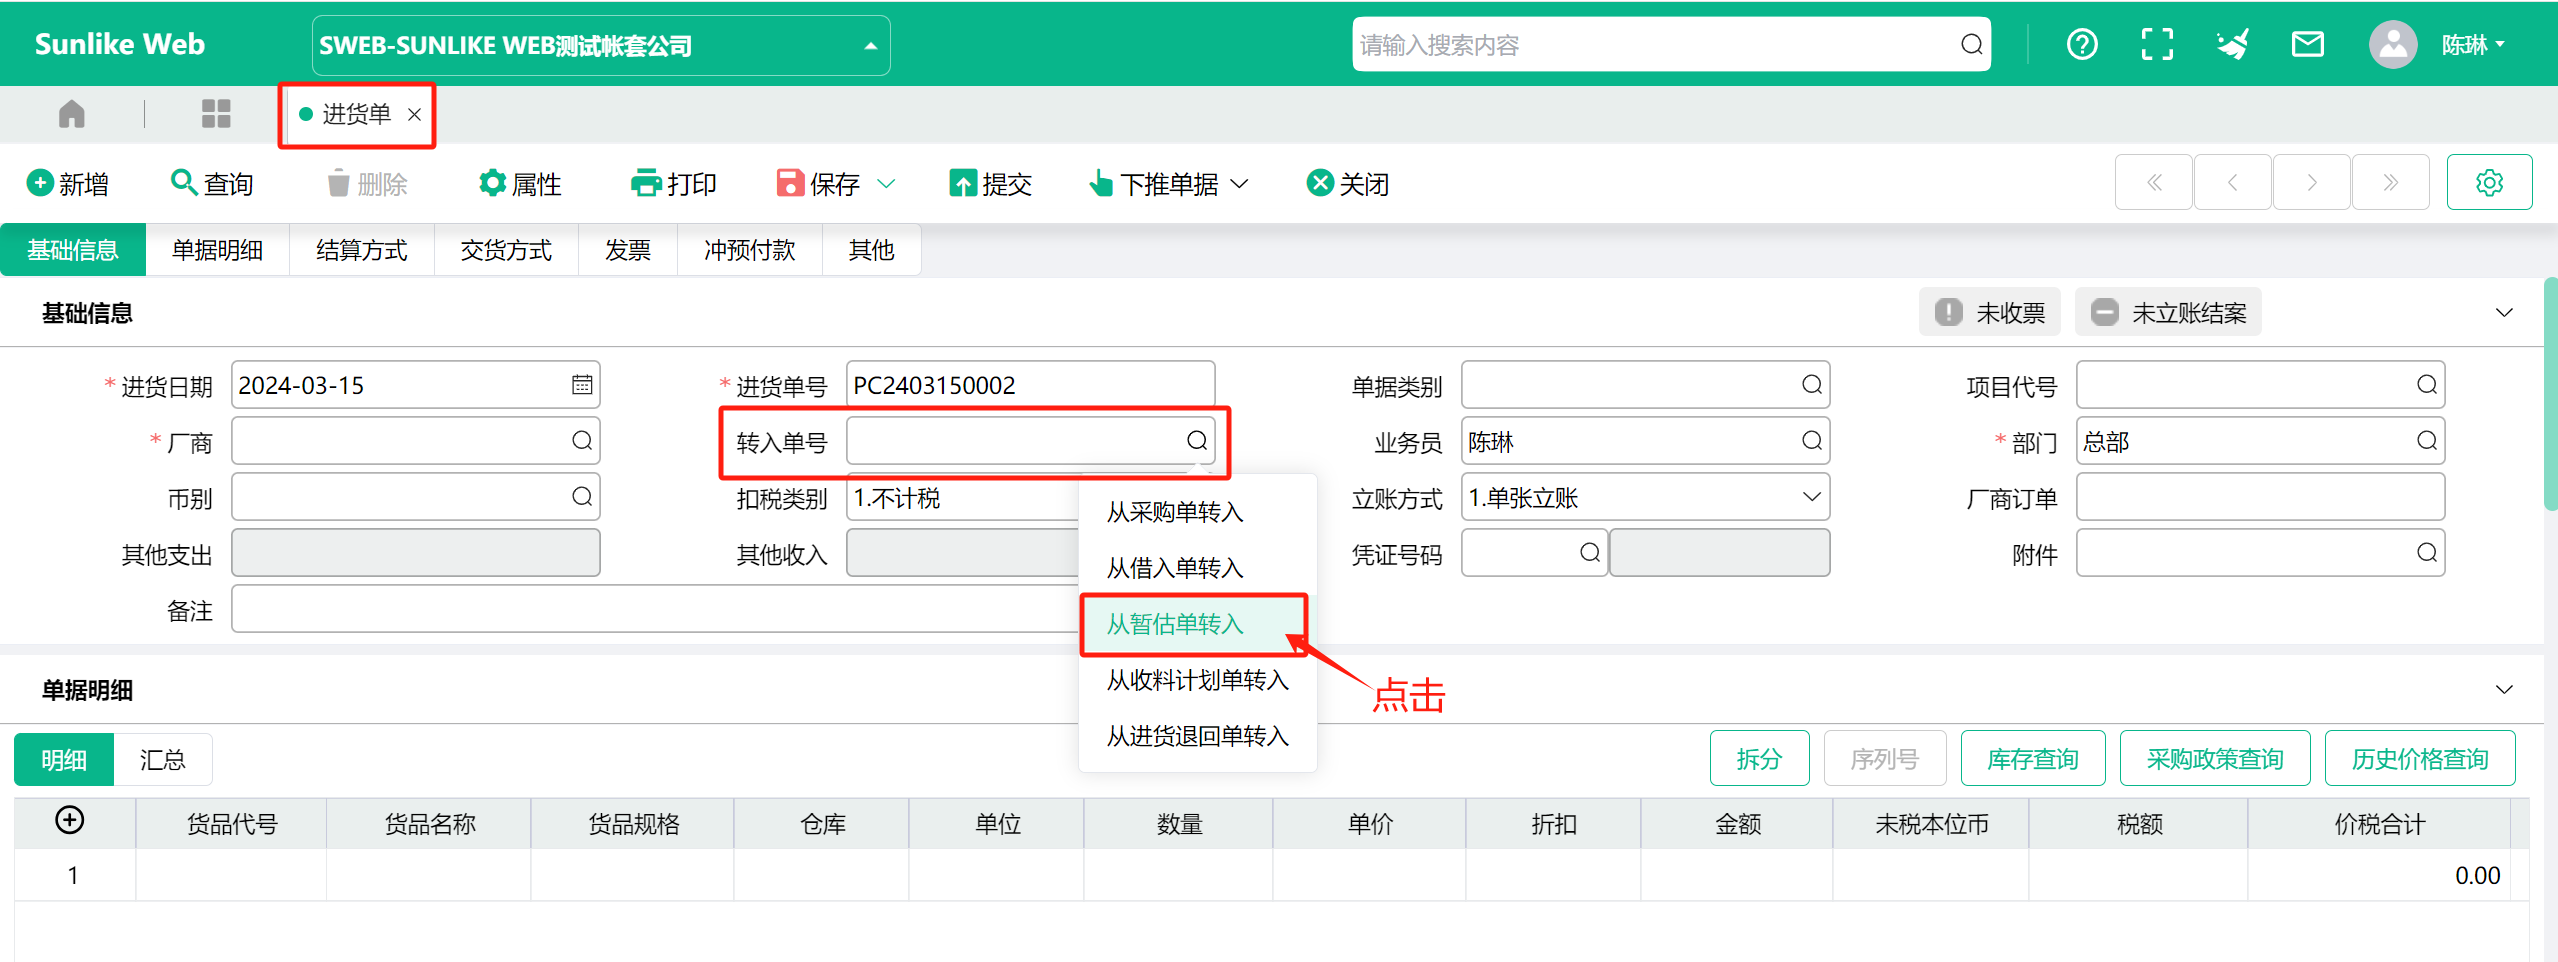Click 关闭 to close the form
The width and height of the screenshot is (2558, 962).
[x=1348, y=184]
